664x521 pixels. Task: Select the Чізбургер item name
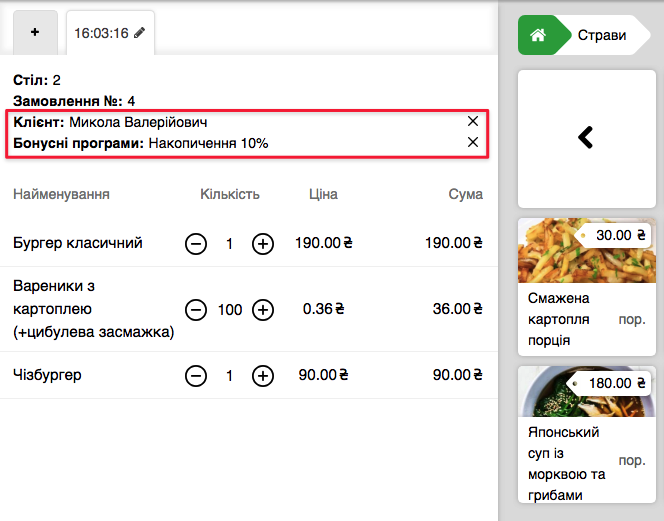point(47,376)
